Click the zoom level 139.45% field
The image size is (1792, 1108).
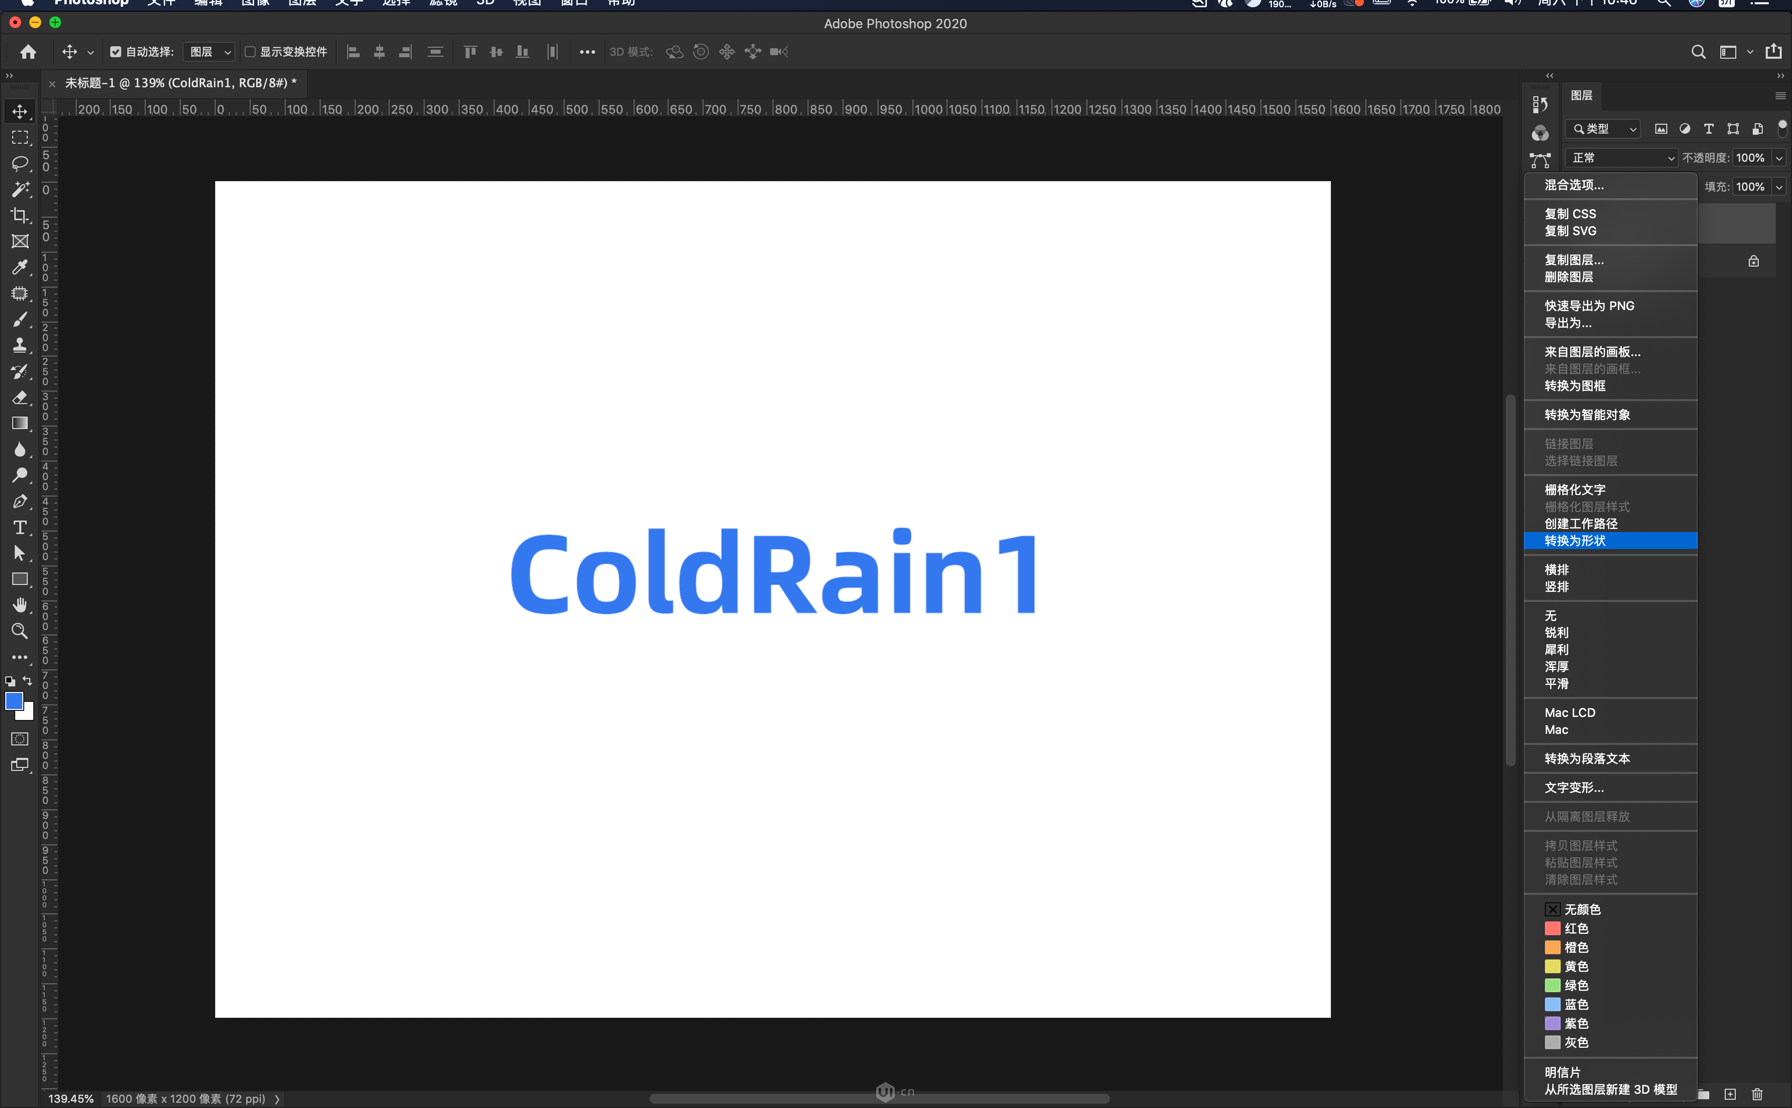tap(71, 1099)
